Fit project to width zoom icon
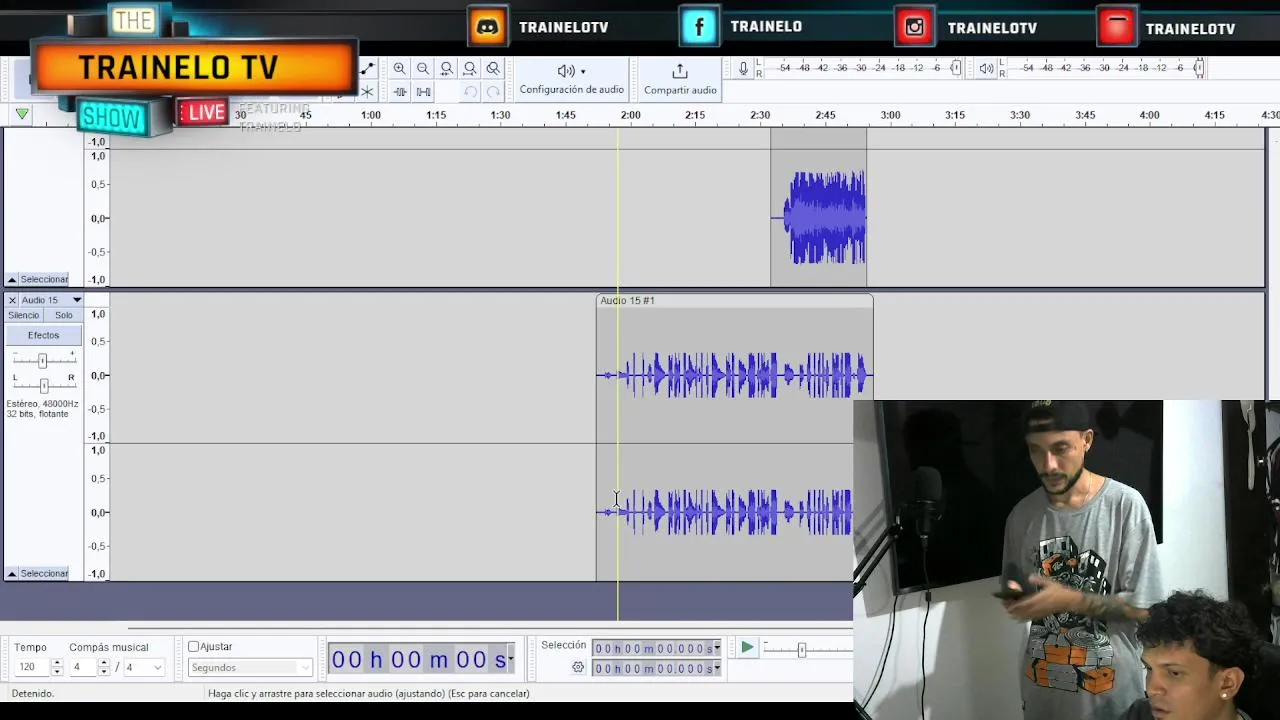1280x720 pixels. (469, 69)
